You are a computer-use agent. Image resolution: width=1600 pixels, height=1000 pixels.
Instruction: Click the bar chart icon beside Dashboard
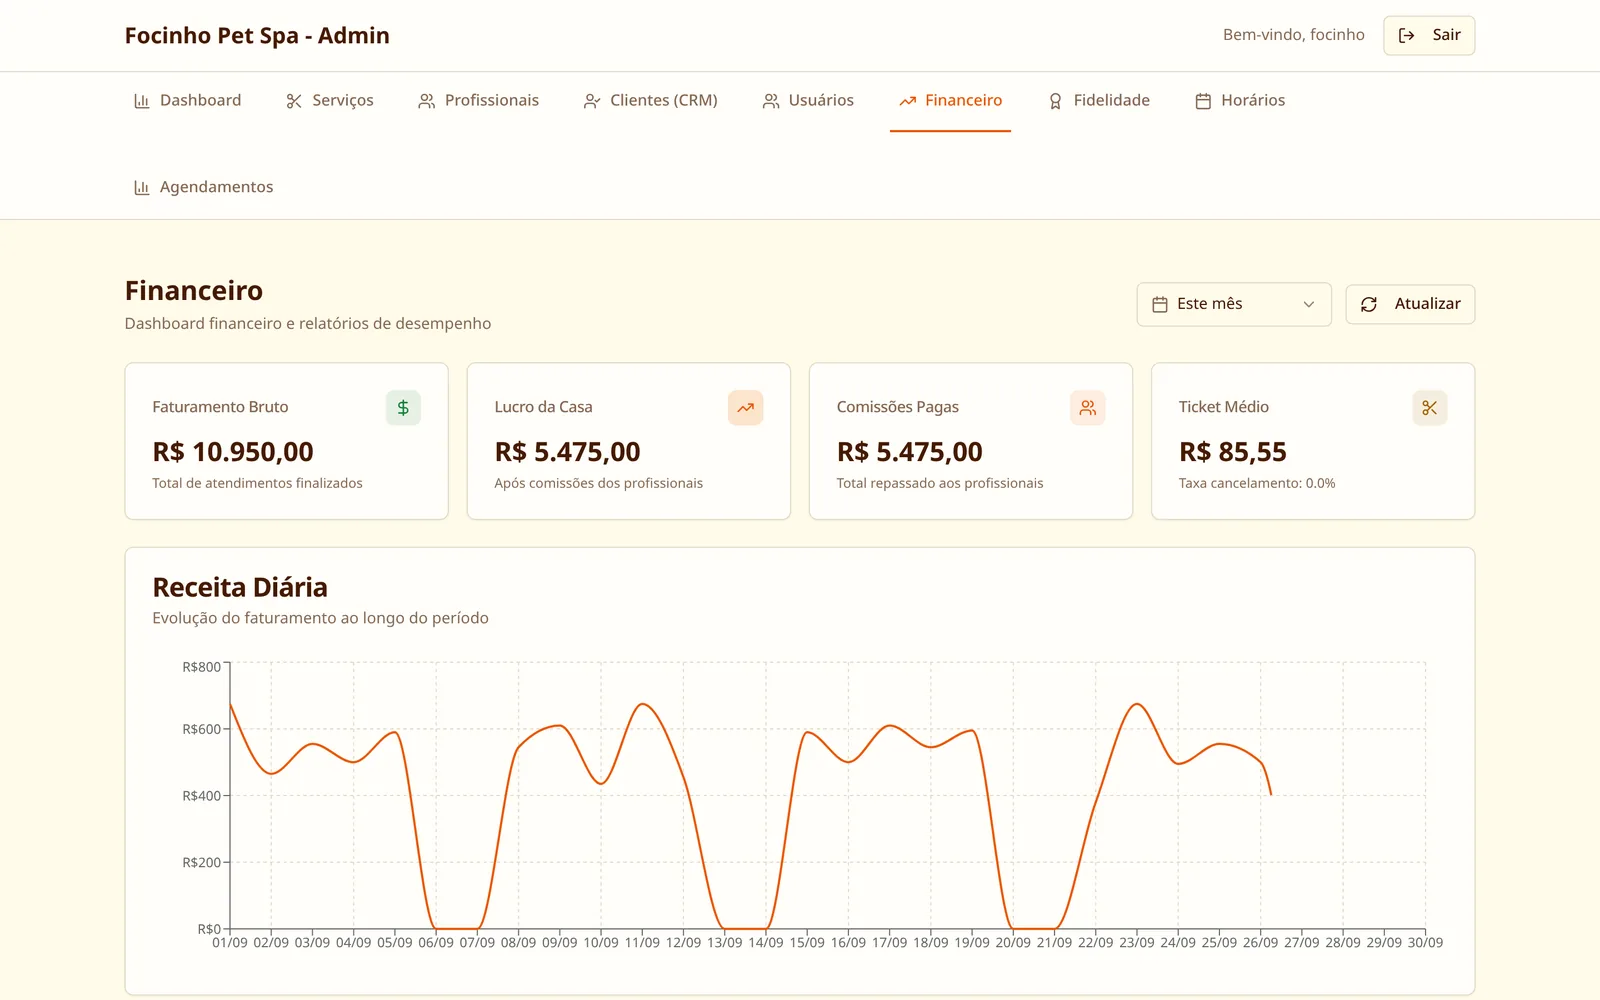coord(142,101)
